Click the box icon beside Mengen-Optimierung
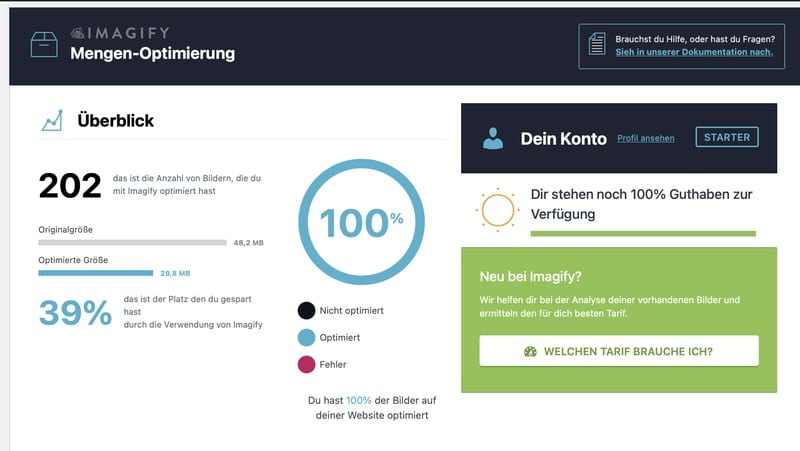 pyautogui.click(x=44, y=44)
